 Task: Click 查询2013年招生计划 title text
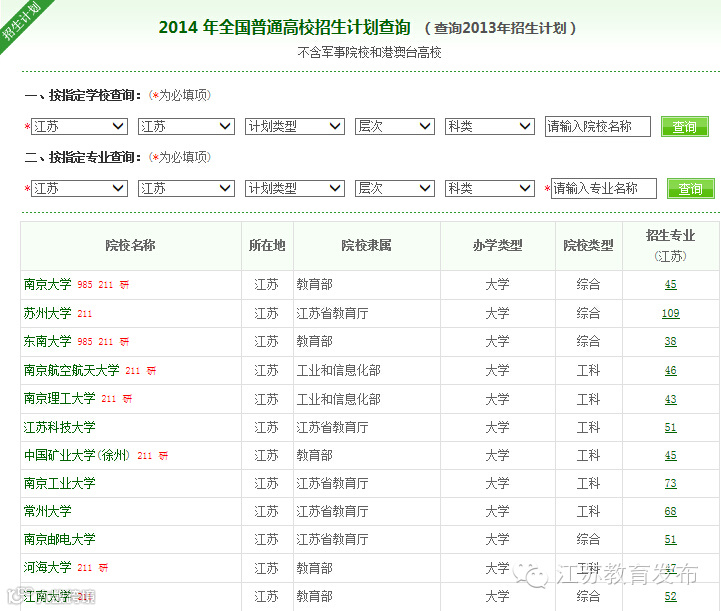pyautogui.click(x=500, y=29)
